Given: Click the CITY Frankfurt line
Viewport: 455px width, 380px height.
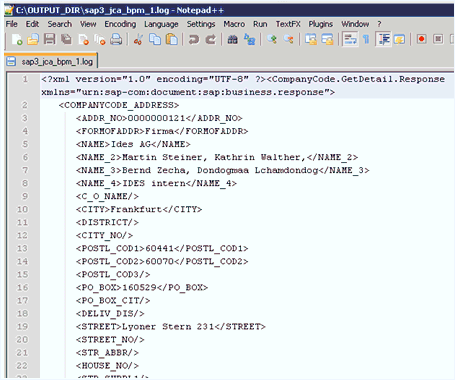Looking at the screenshot, I should coord(139,209).
